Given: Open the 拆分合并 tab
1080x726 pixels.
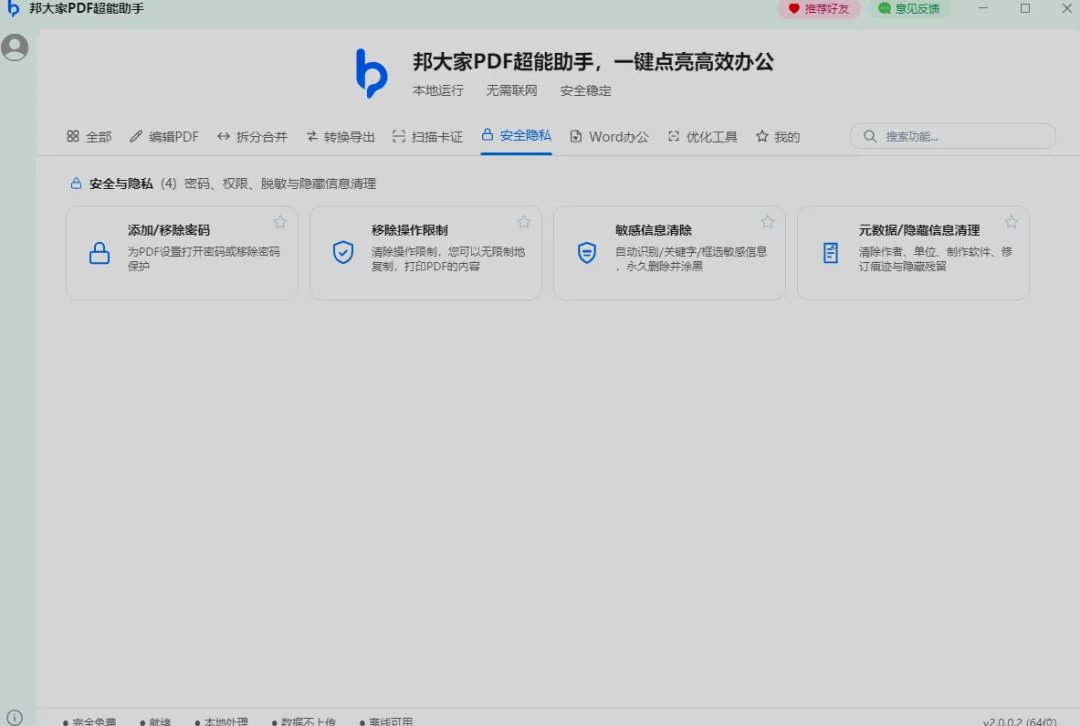Looking at the screenshot, I should (252, 136).
